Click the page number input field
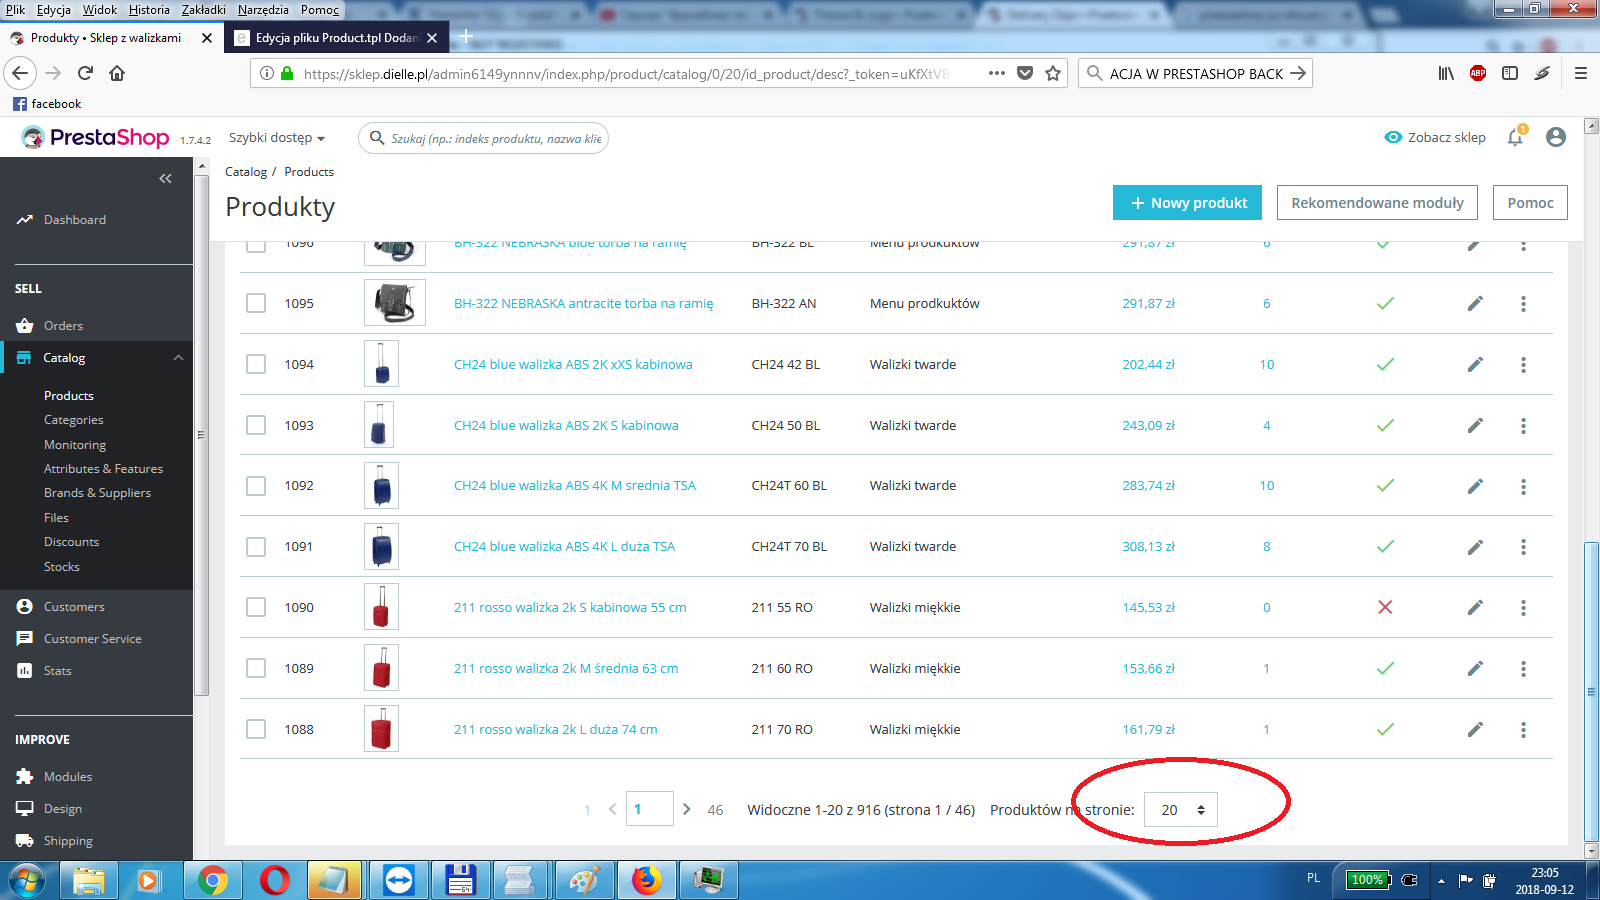The height and width of the screenshot is (900, 1600). [x=649, y=809]
